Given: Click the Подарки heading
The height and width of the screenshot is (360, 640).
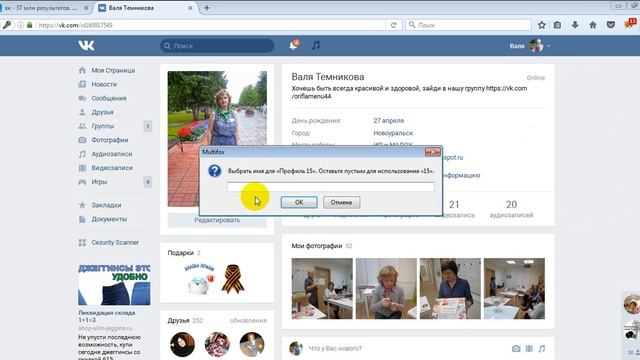Looking at the screenshot, I should (x=180, y=253).
